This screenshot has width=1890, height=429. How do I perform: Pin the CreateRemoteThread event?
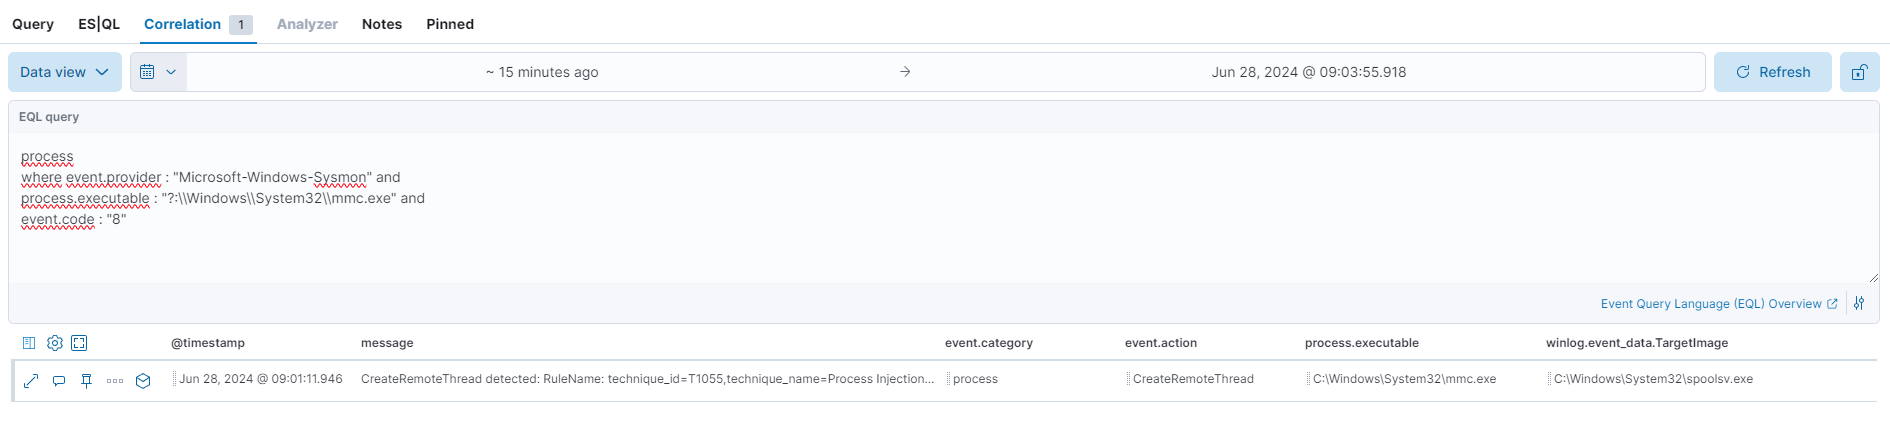tap(87, 380)
